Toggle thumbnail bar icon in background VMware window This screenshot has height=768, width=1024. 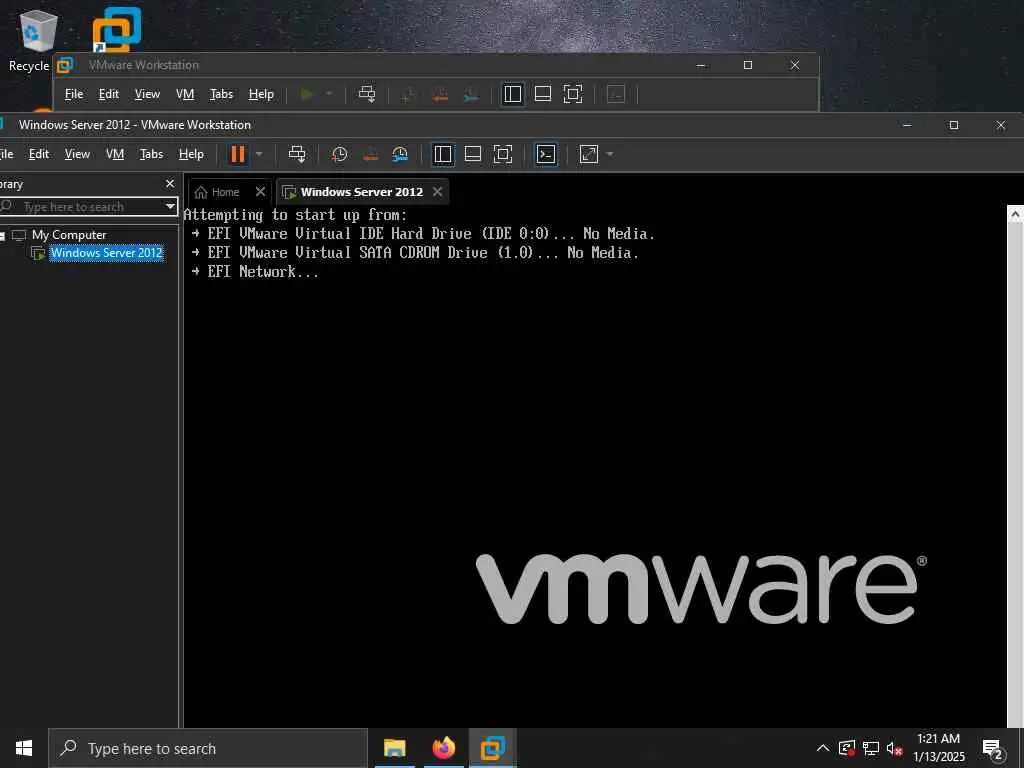point(543,94)
